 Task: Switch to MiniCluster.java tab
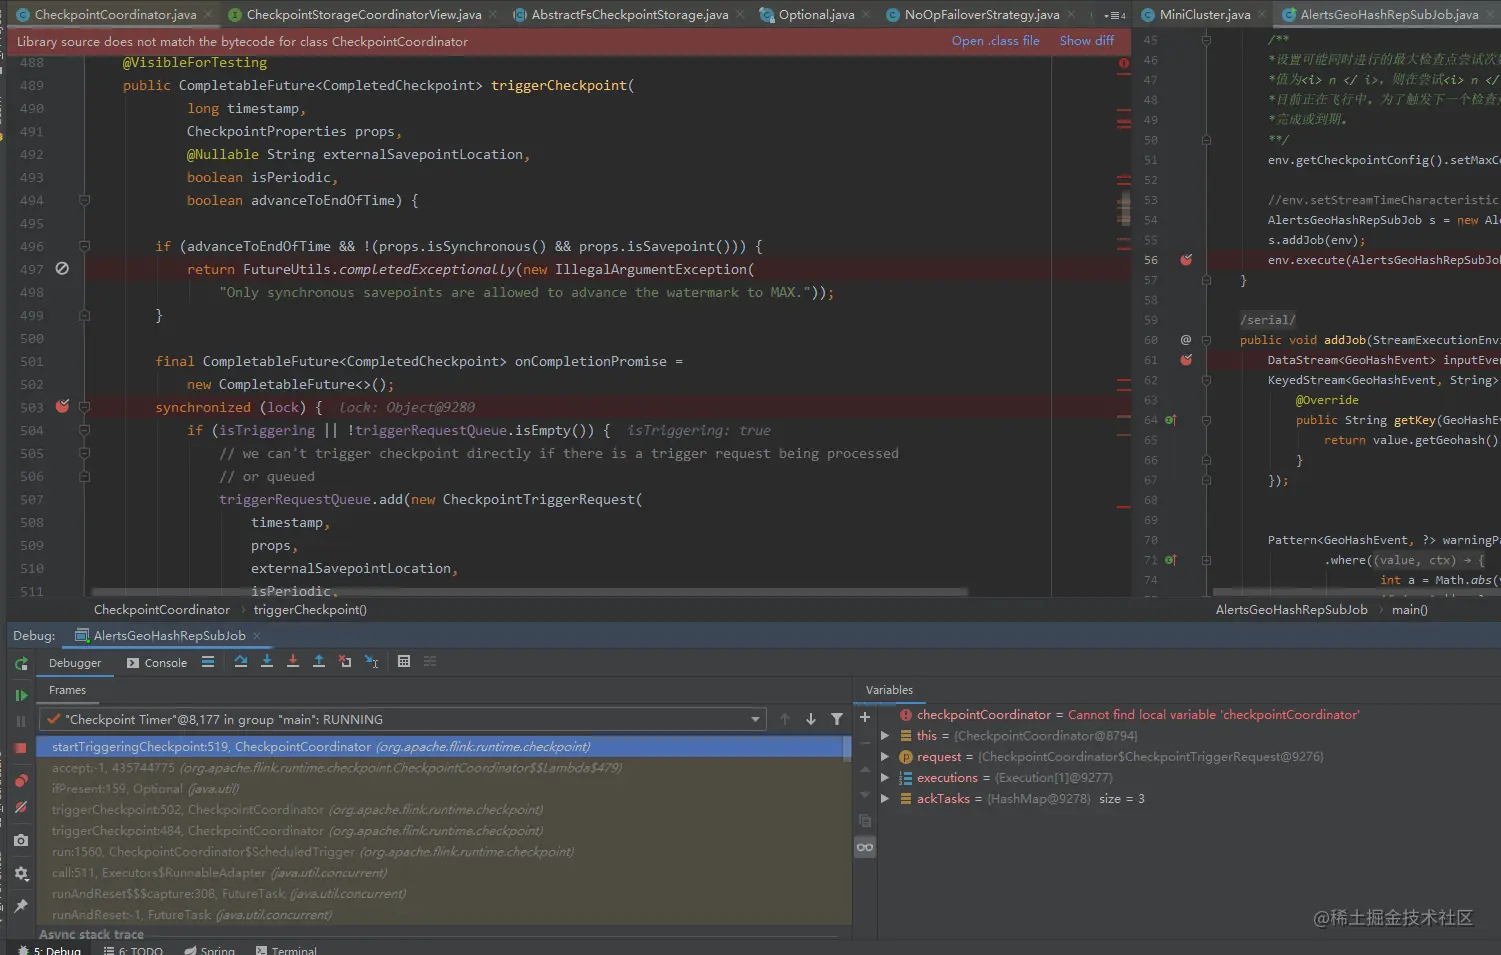click(1205, 14)
